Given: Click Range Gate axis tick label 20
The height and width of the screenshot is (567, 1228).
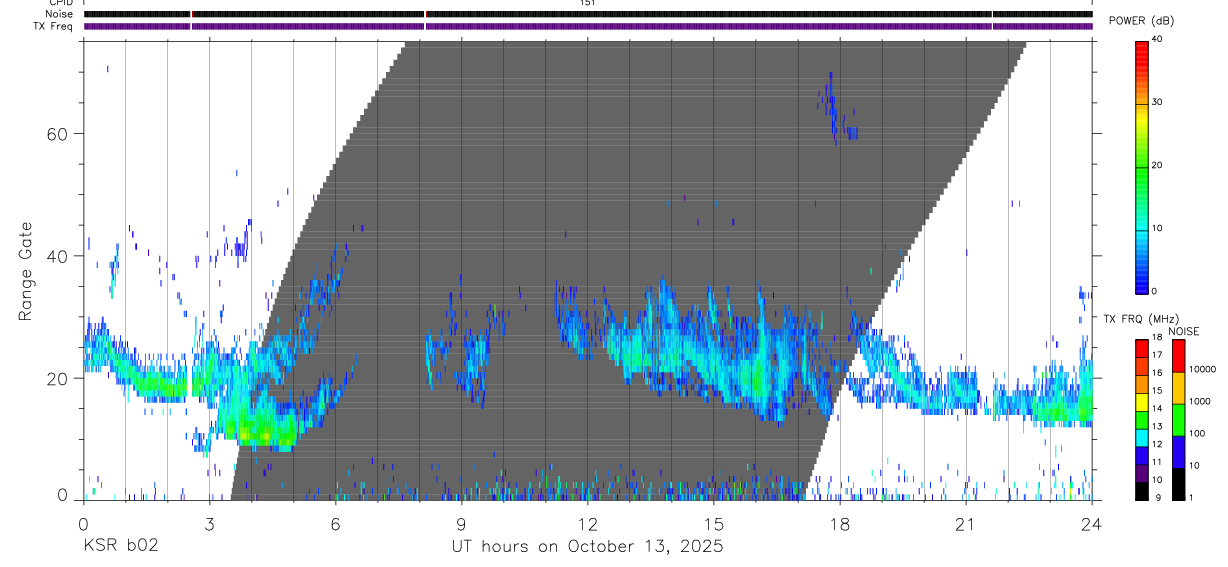Looking at the screenshot, I should click(60, 378).
